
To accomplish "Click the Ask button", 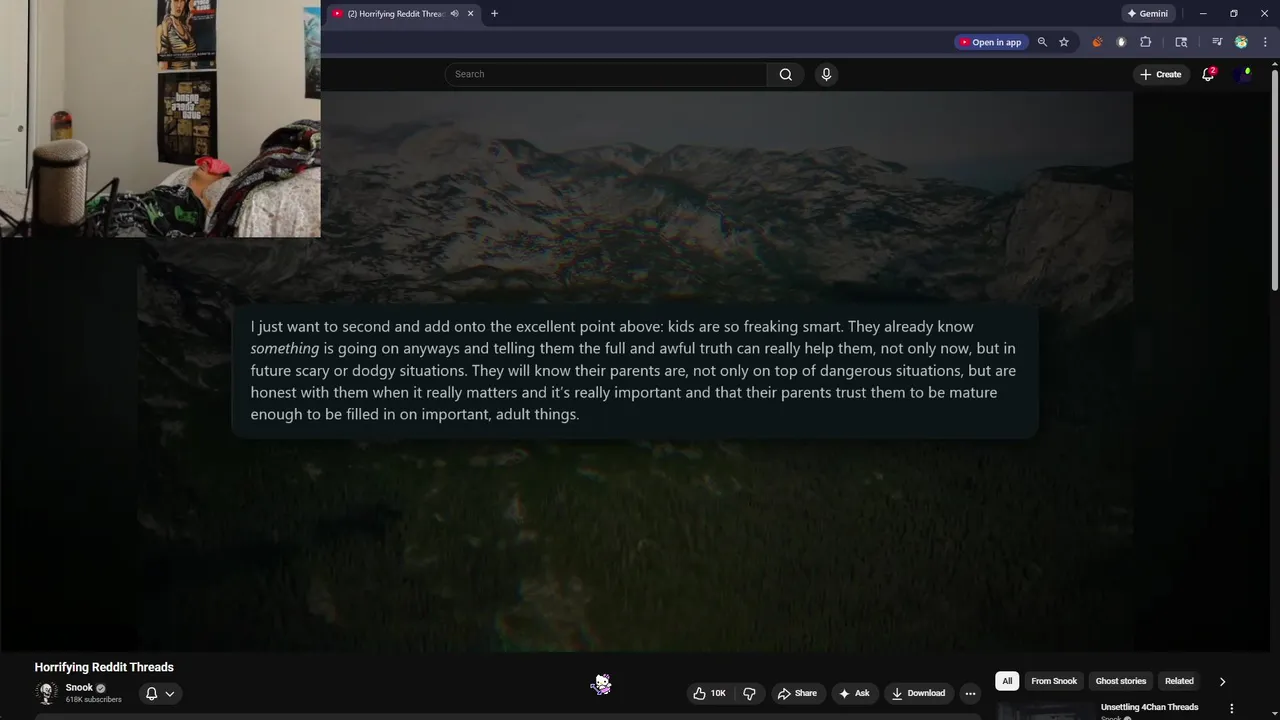I will [854, 693].
